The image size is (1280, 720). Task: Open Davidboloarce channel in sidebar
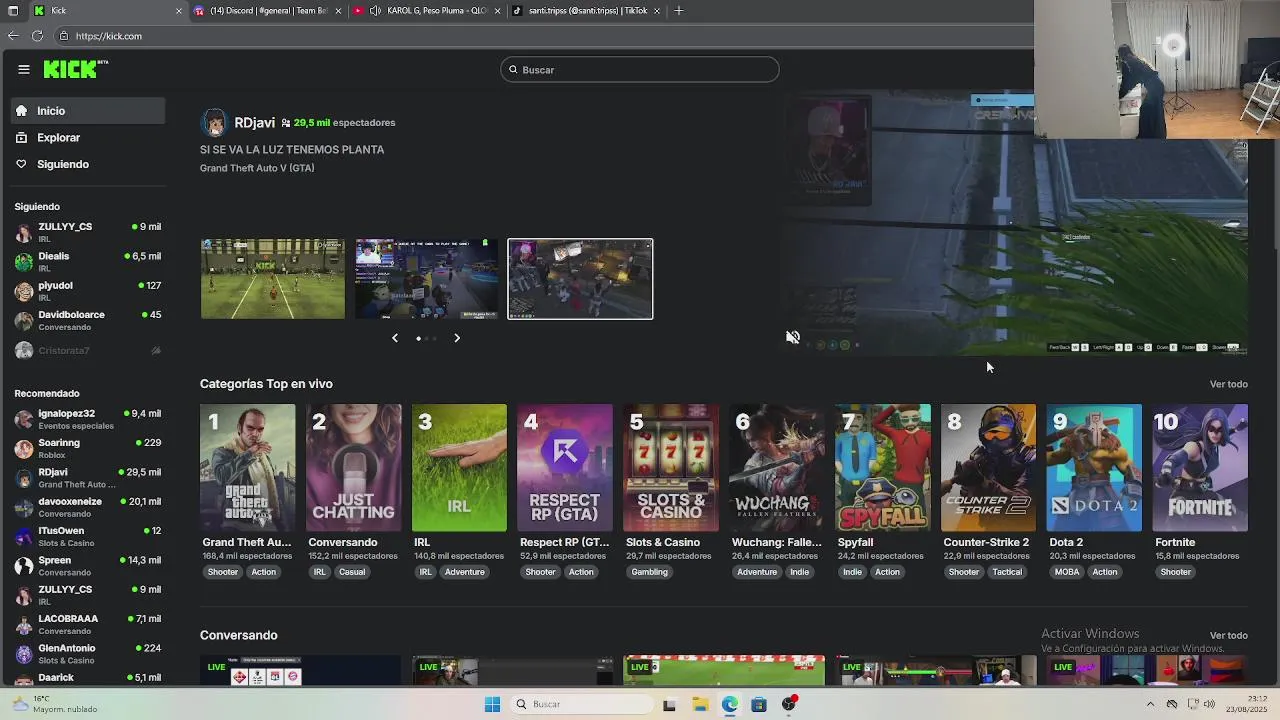click(x=88, y=320)
